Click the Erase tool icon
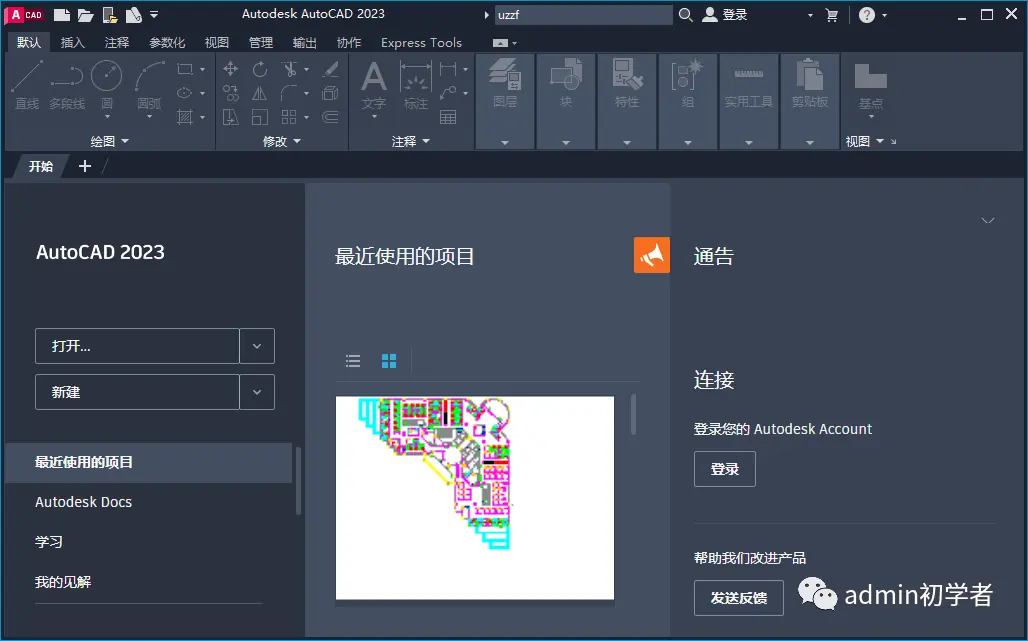The image size is (1028, 641). (330, 69)
